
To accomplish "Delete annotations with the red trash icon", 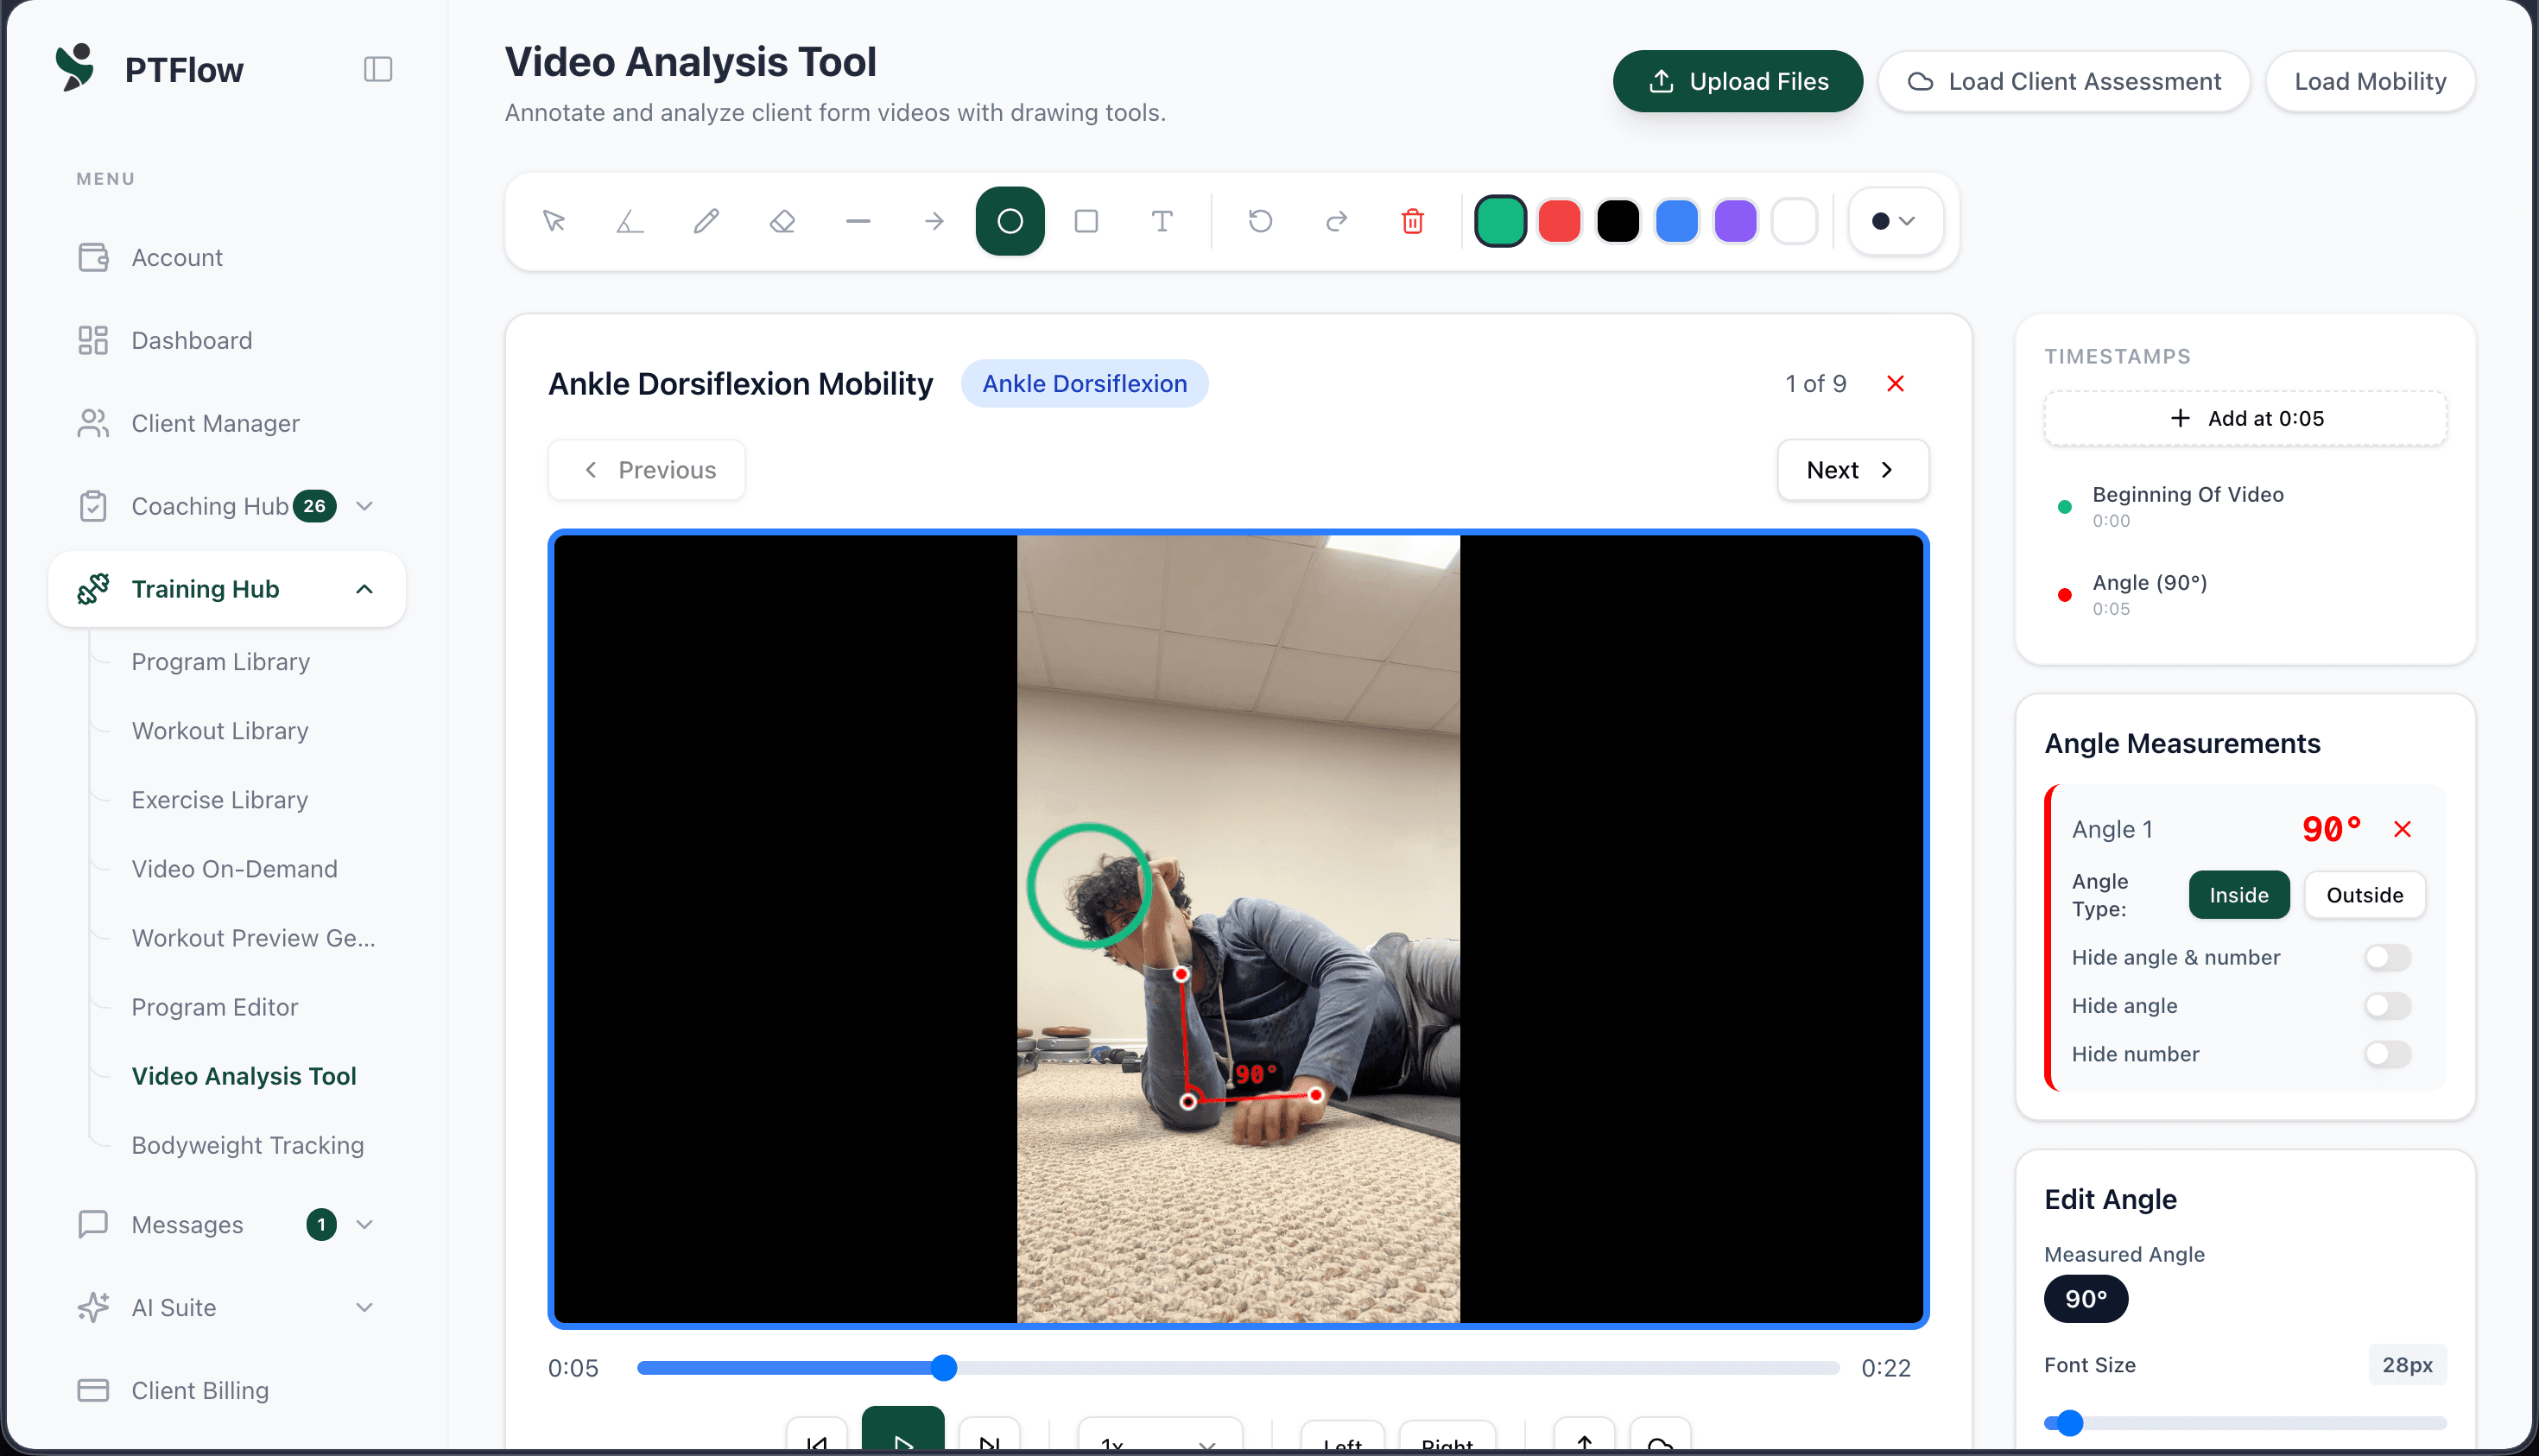I will (x=1412, y=221).
